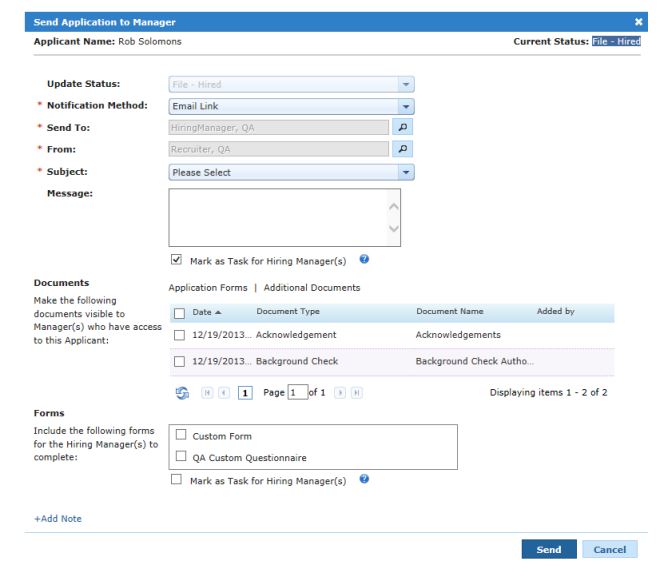The height and width of the screenshot is (578, 671).
Task: Click the From field search magnifier icon
Action: (x=402, y=149)
